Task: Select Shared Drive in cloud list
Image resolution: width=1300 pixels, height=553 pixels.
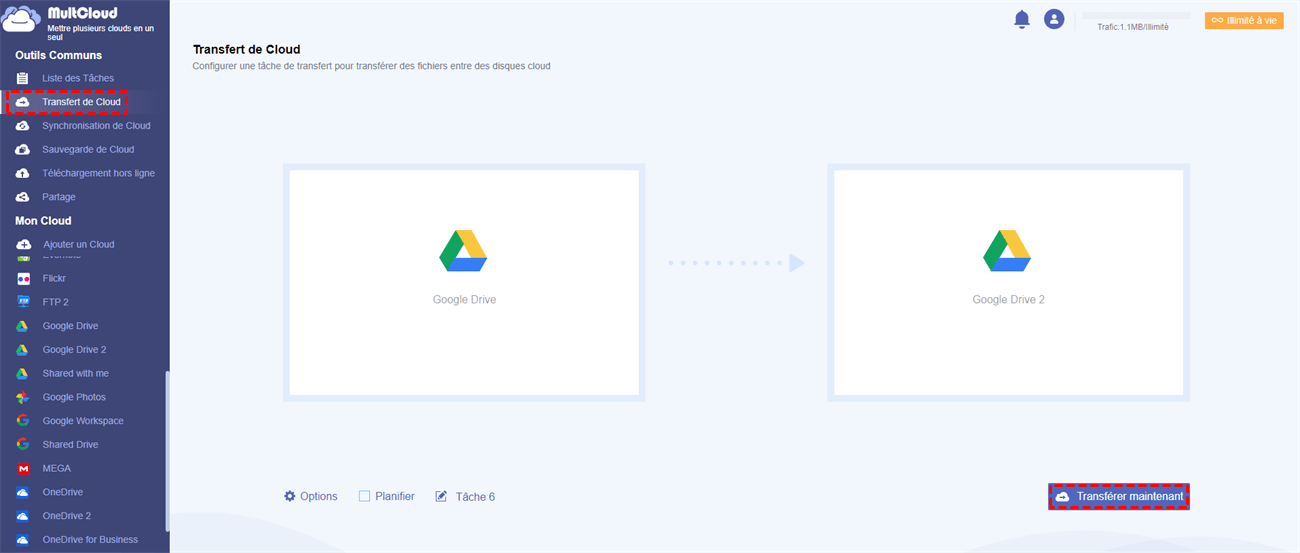Action: (x=70, y=444)
